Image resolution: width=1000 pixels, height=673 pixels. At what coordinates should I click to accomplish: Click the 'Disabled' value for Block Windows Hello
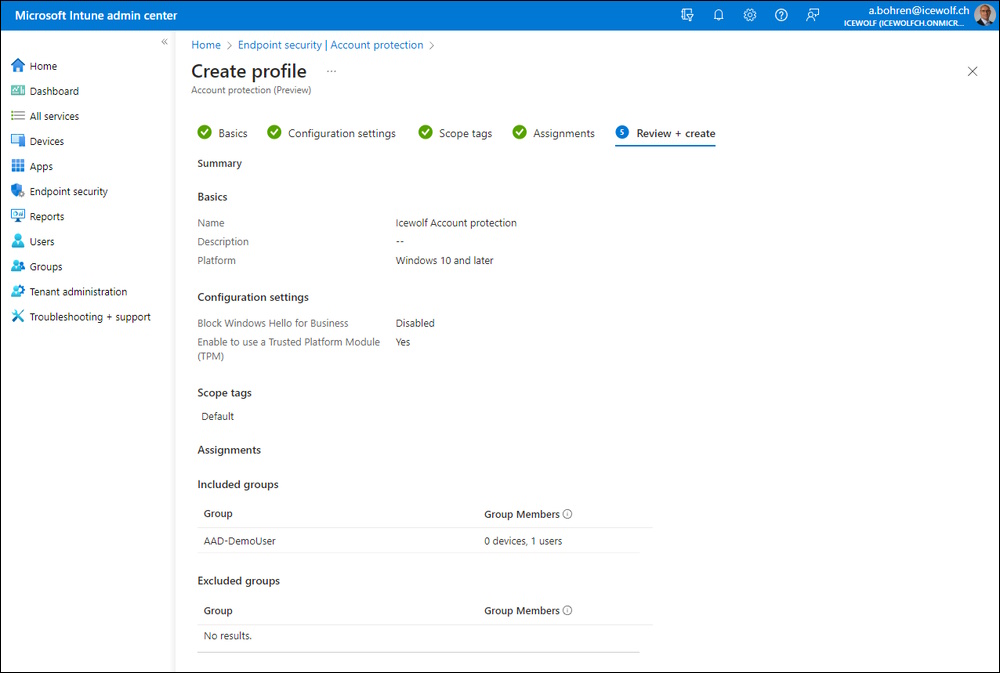415,323
